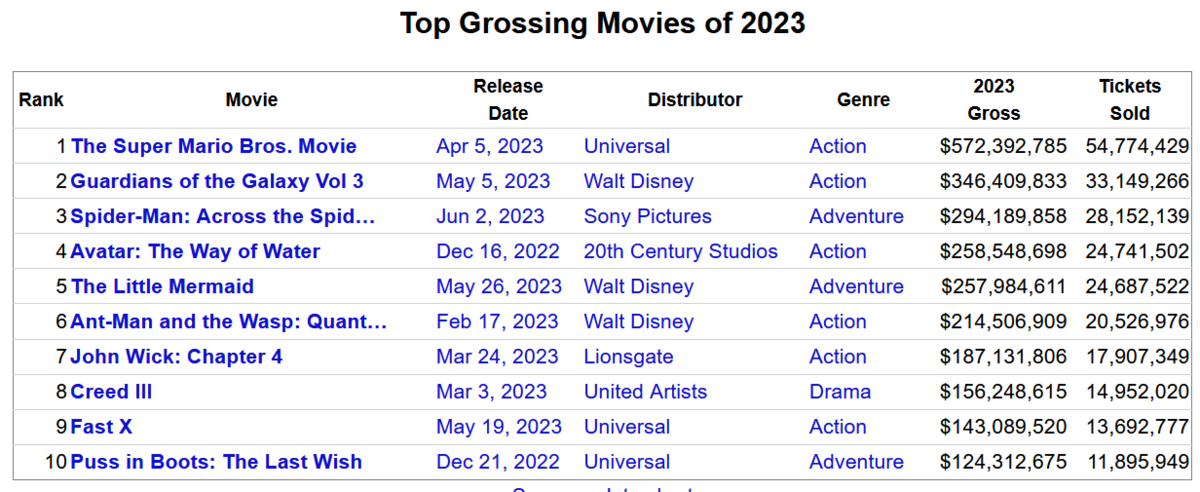Image resolution: width=1200 pixels, height=492 pixels.
Task: Open Guardians of the Galaxy Vol 3 link
Action: [217, 181]
